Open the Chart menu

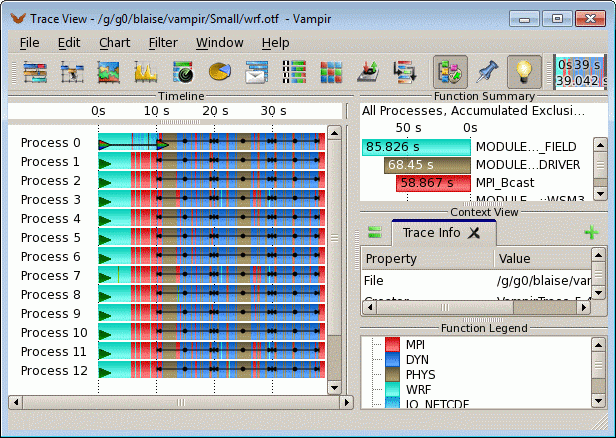point(114,42)
